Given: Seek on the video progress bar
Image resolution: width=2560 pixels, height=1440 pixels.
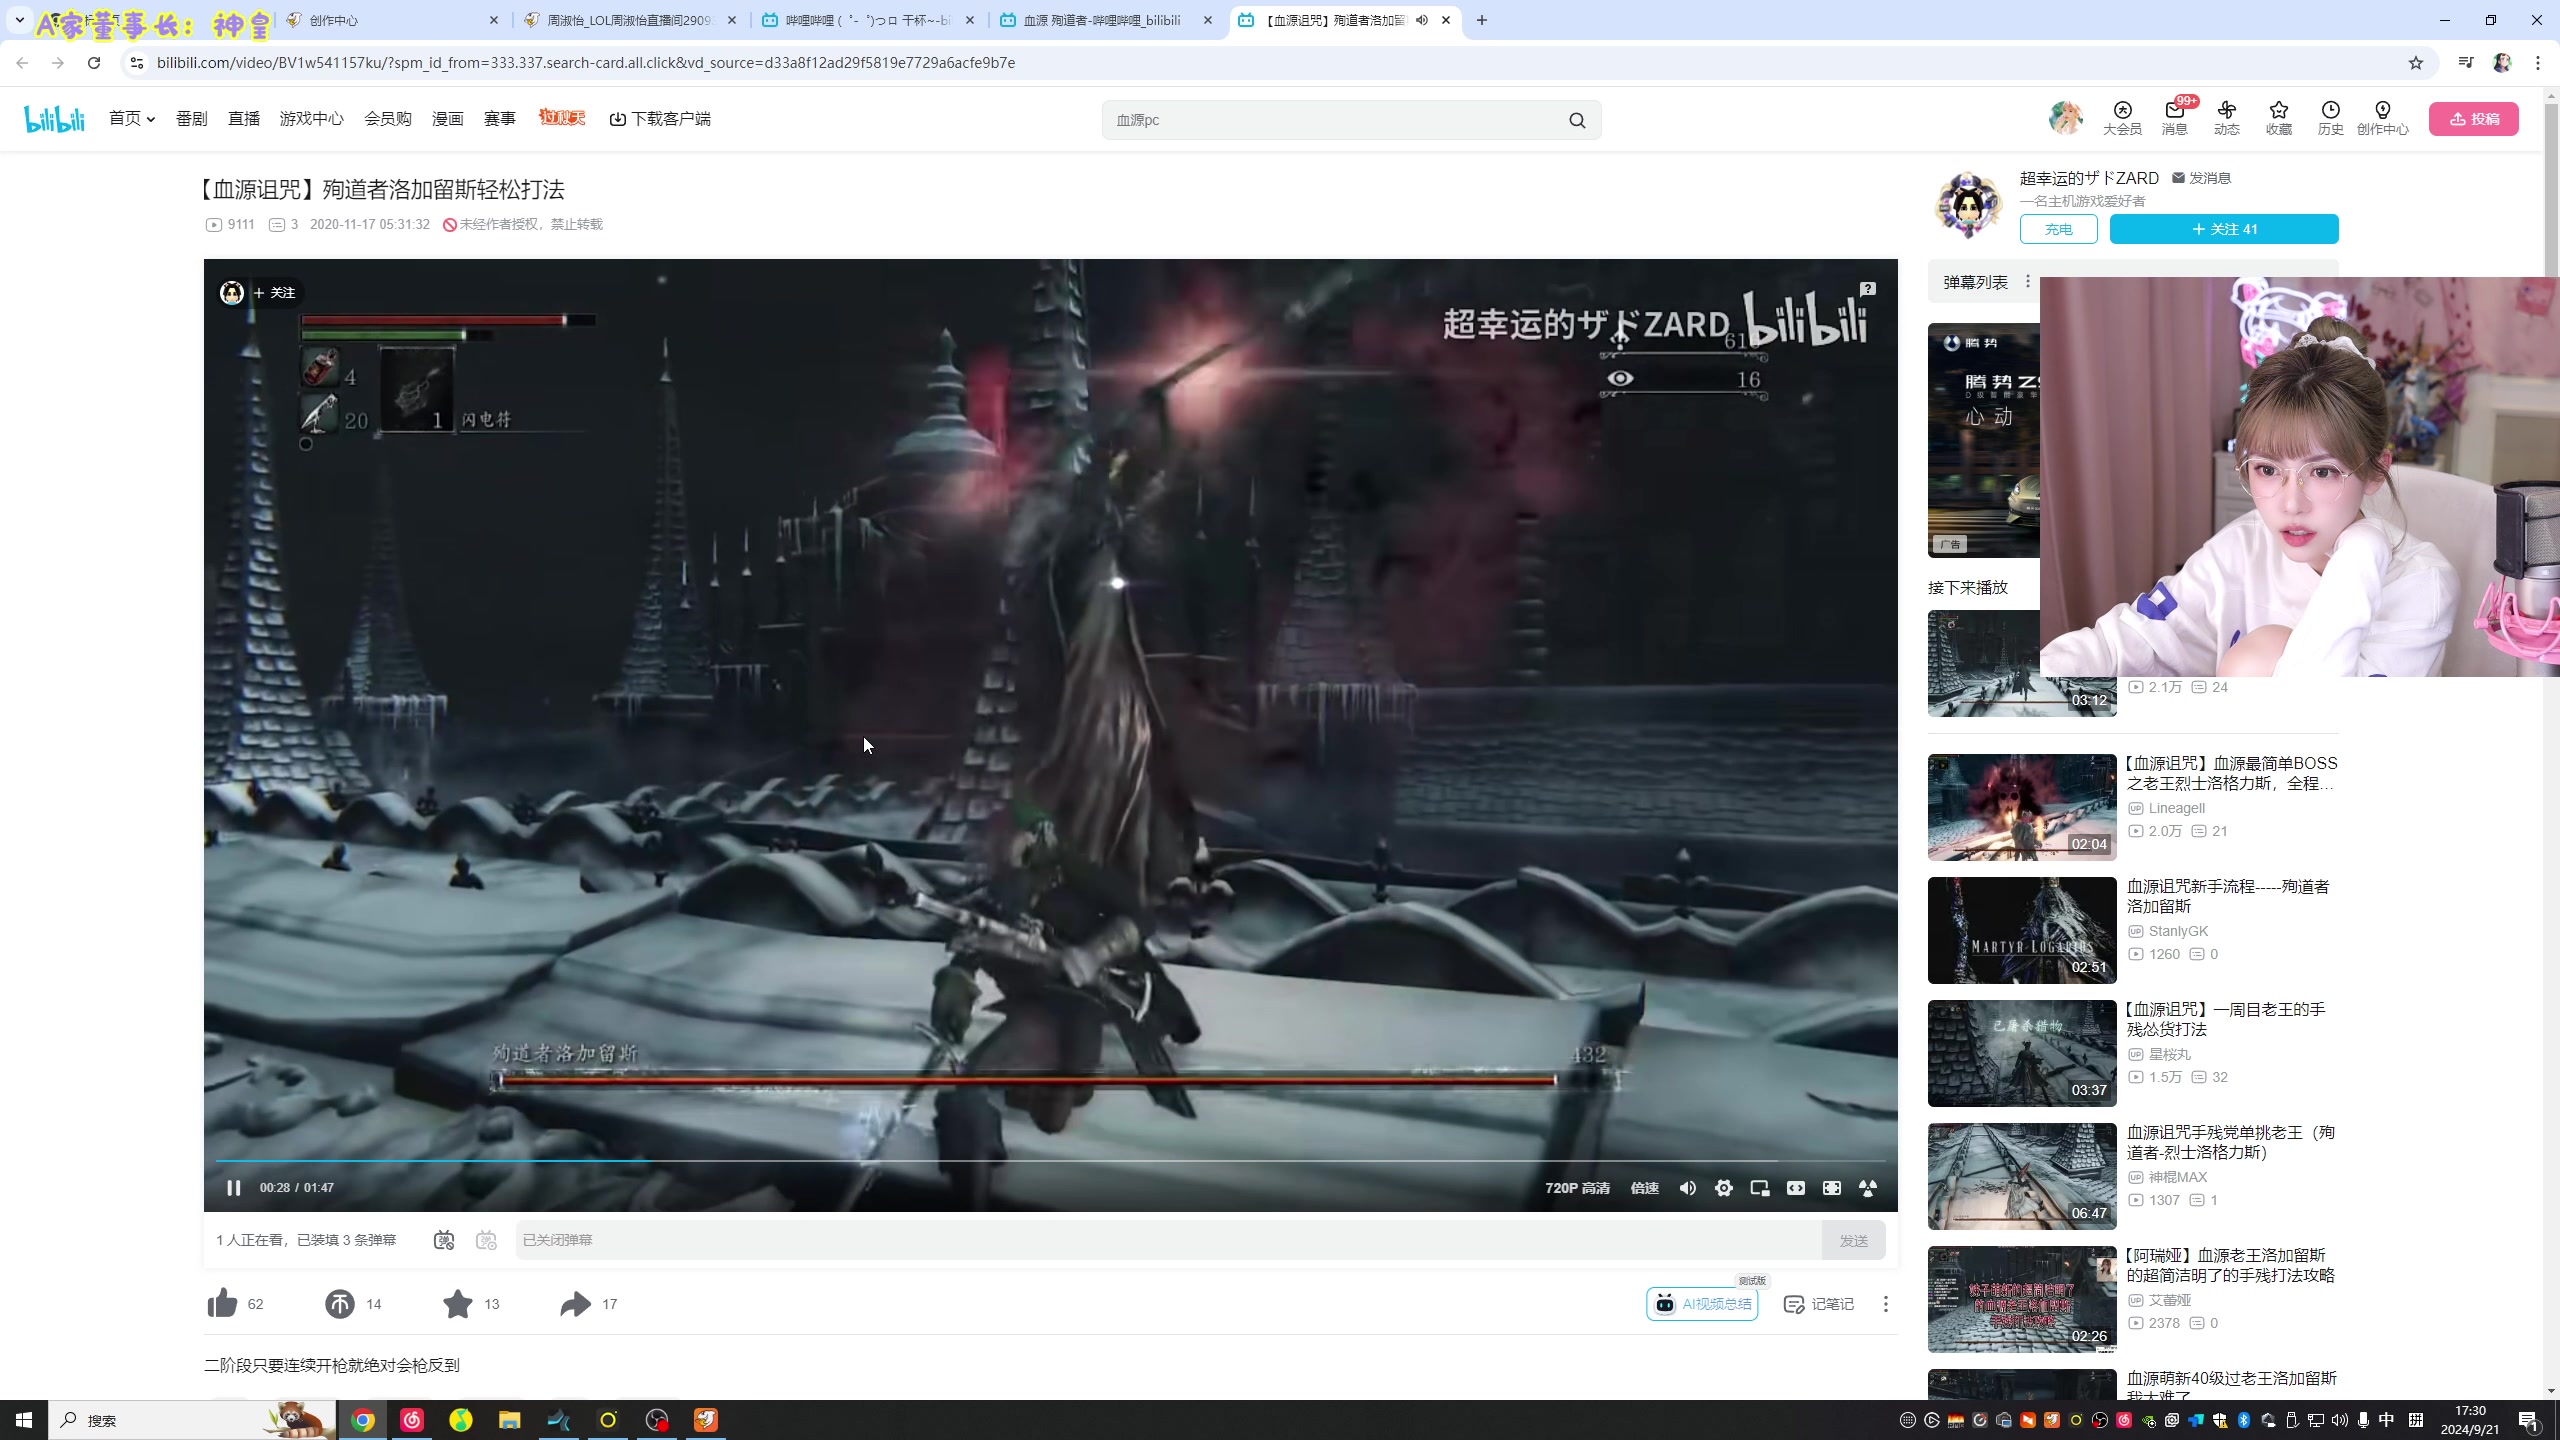Looking at the screenshot, I should [1050, 1161].
